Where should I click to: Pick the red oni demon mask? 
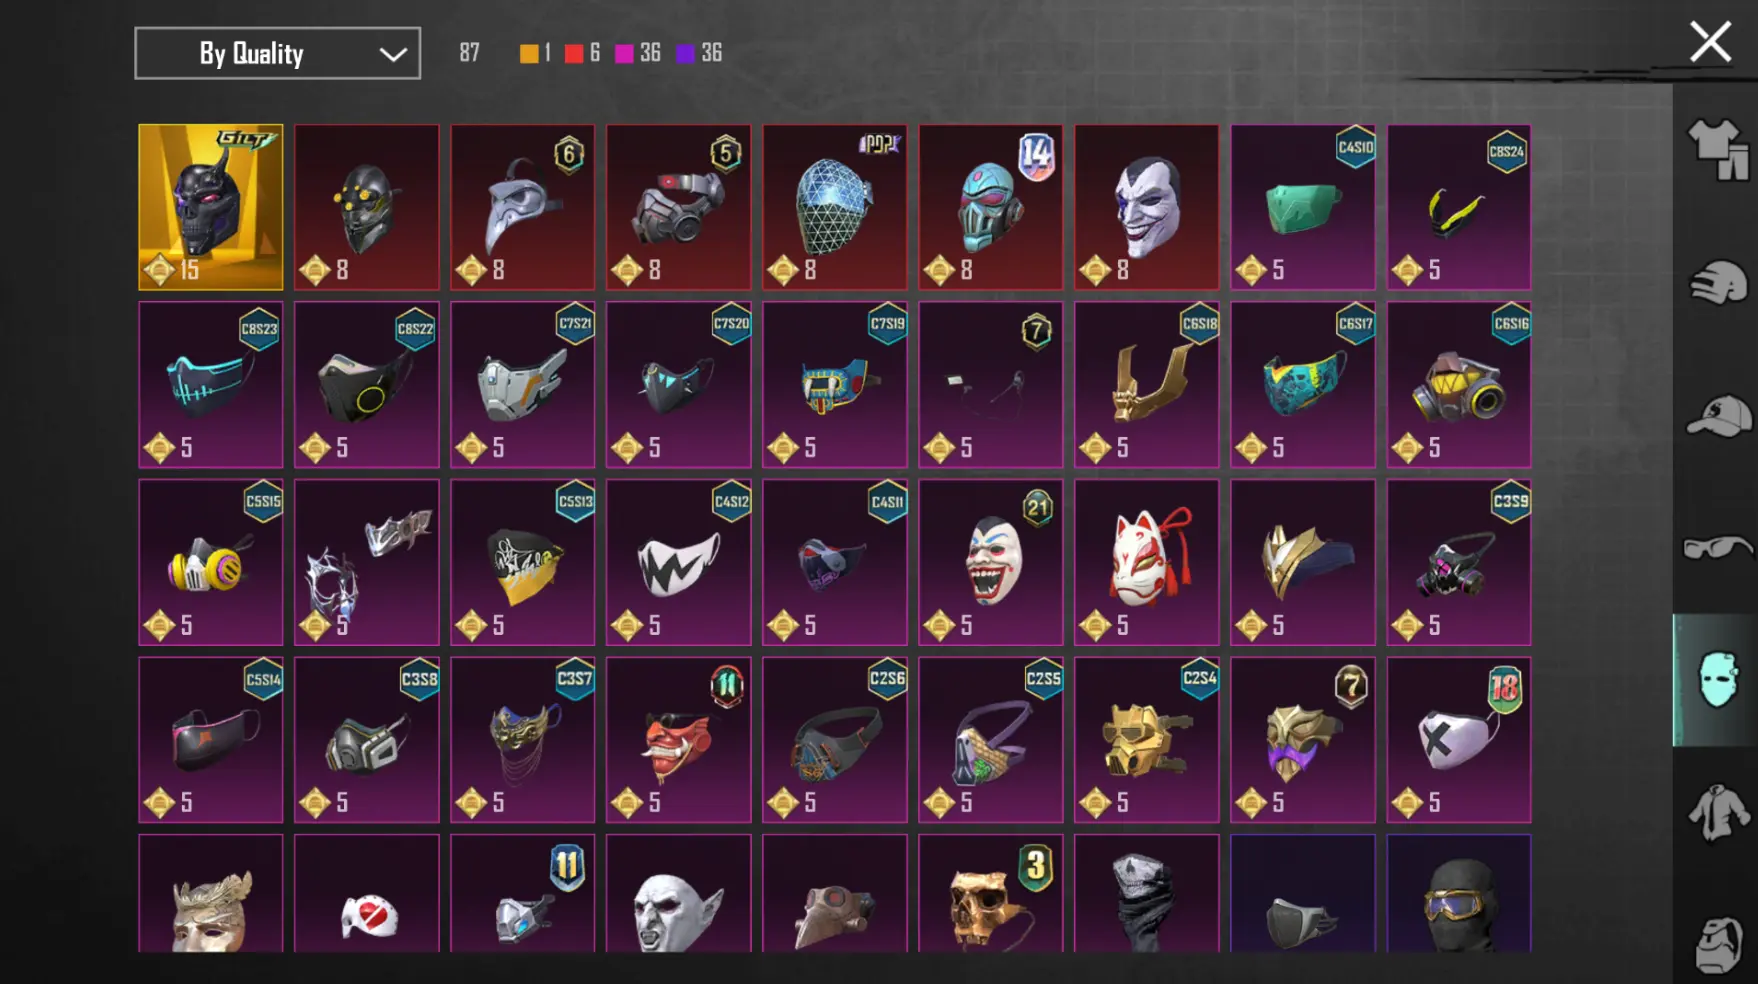pyautogui.click(x=679, y=740)
